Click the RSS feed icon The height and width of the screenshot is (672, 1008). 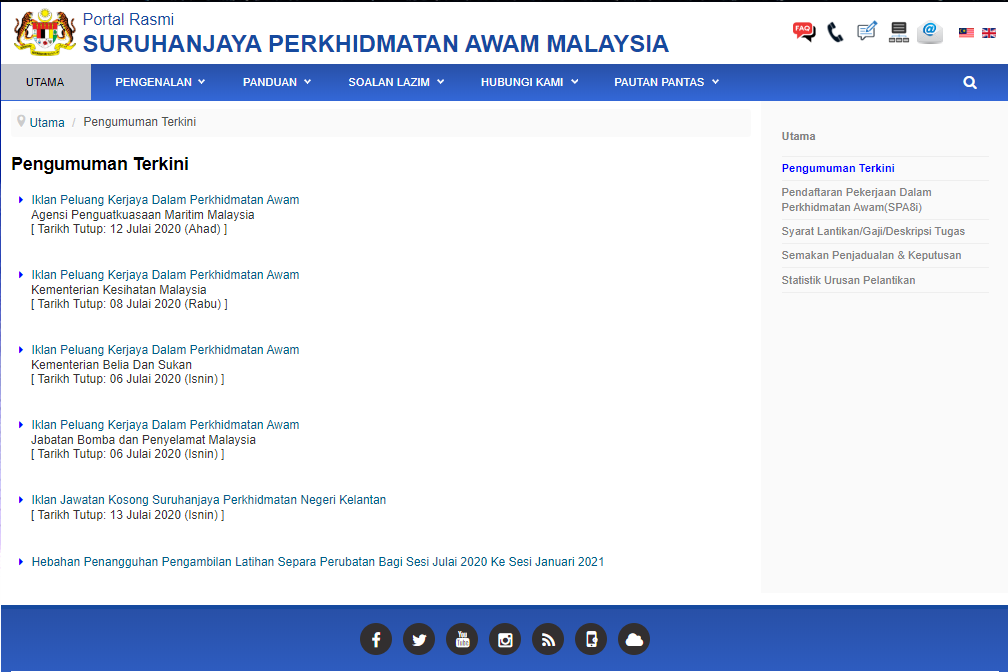click(548, 639)
